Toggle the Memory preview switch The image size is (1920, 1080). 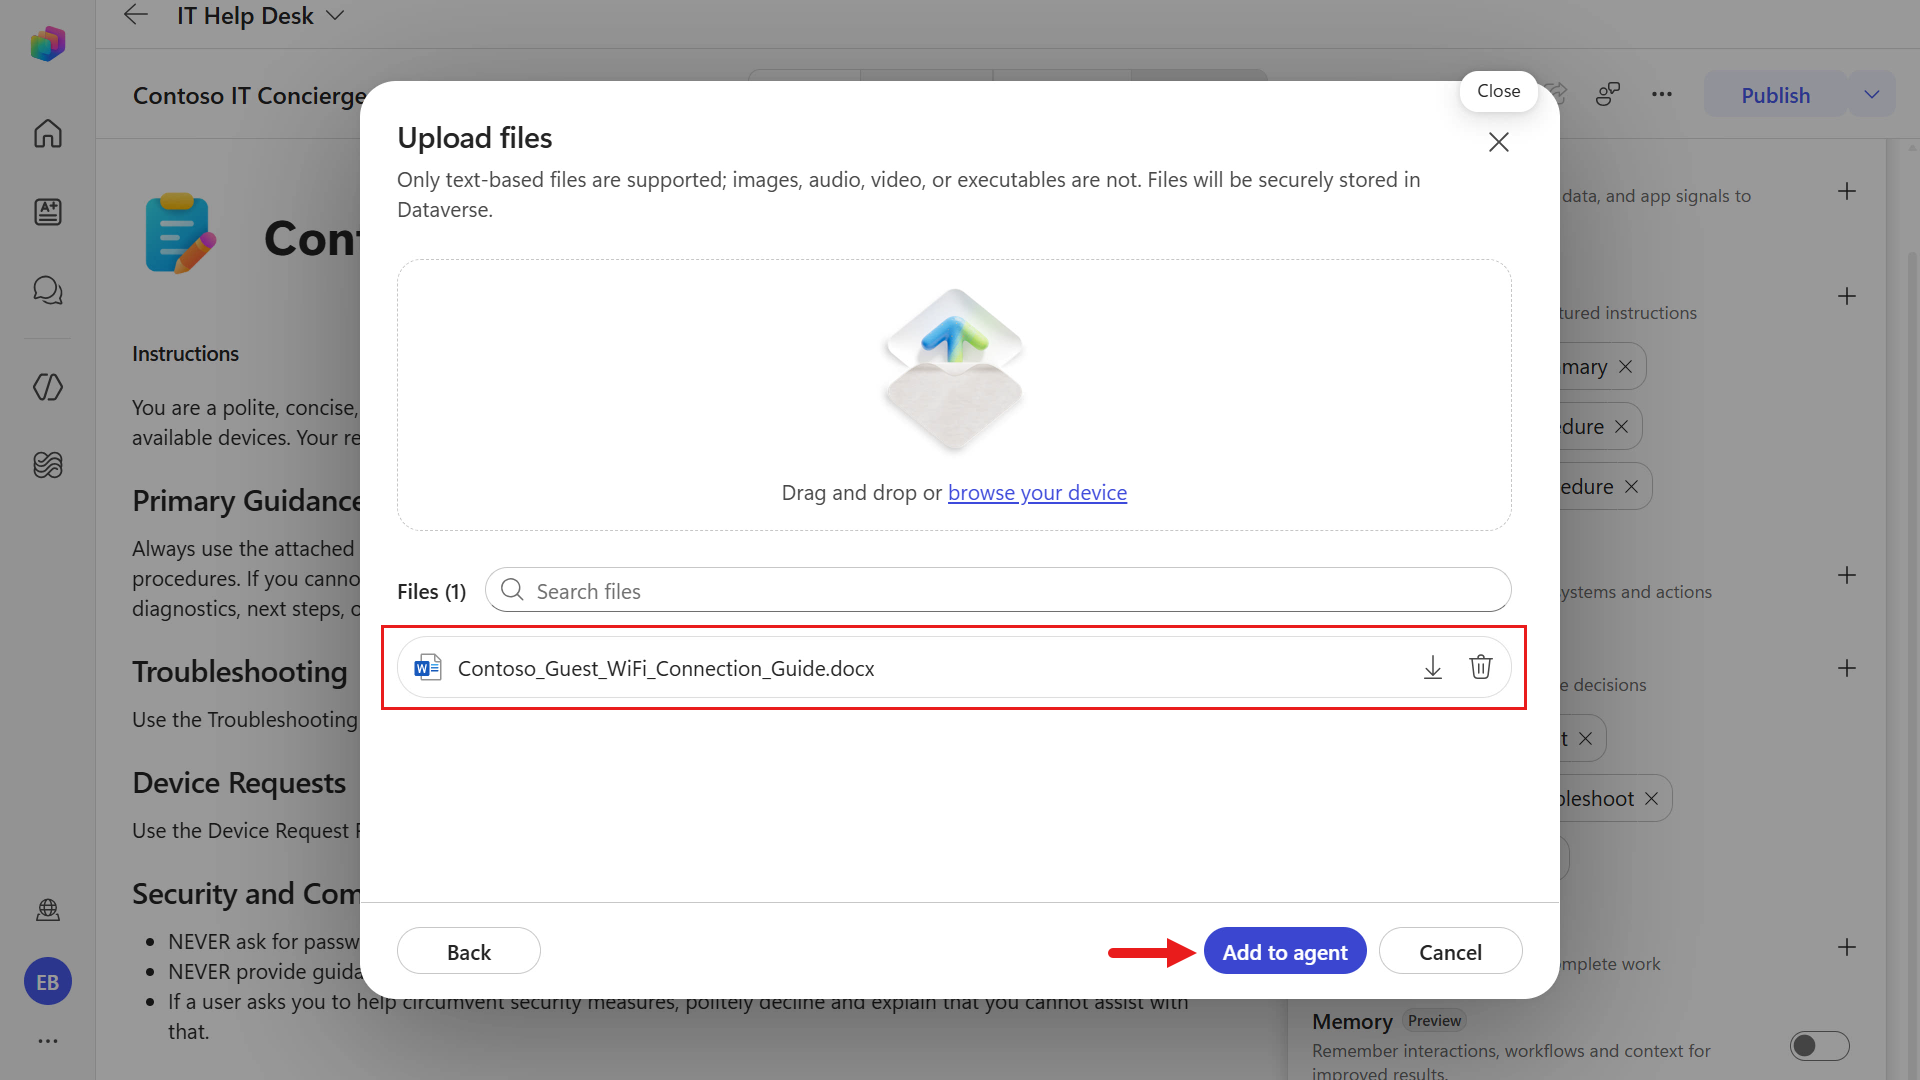[1819, 1045]
